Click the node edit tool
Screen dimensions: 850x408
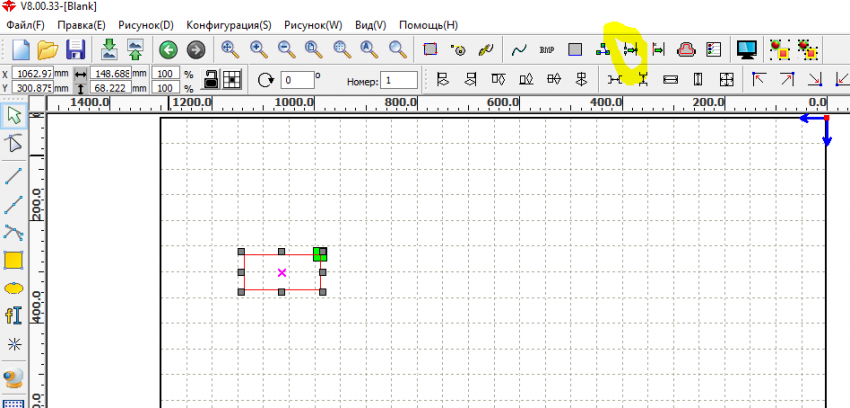14,144
